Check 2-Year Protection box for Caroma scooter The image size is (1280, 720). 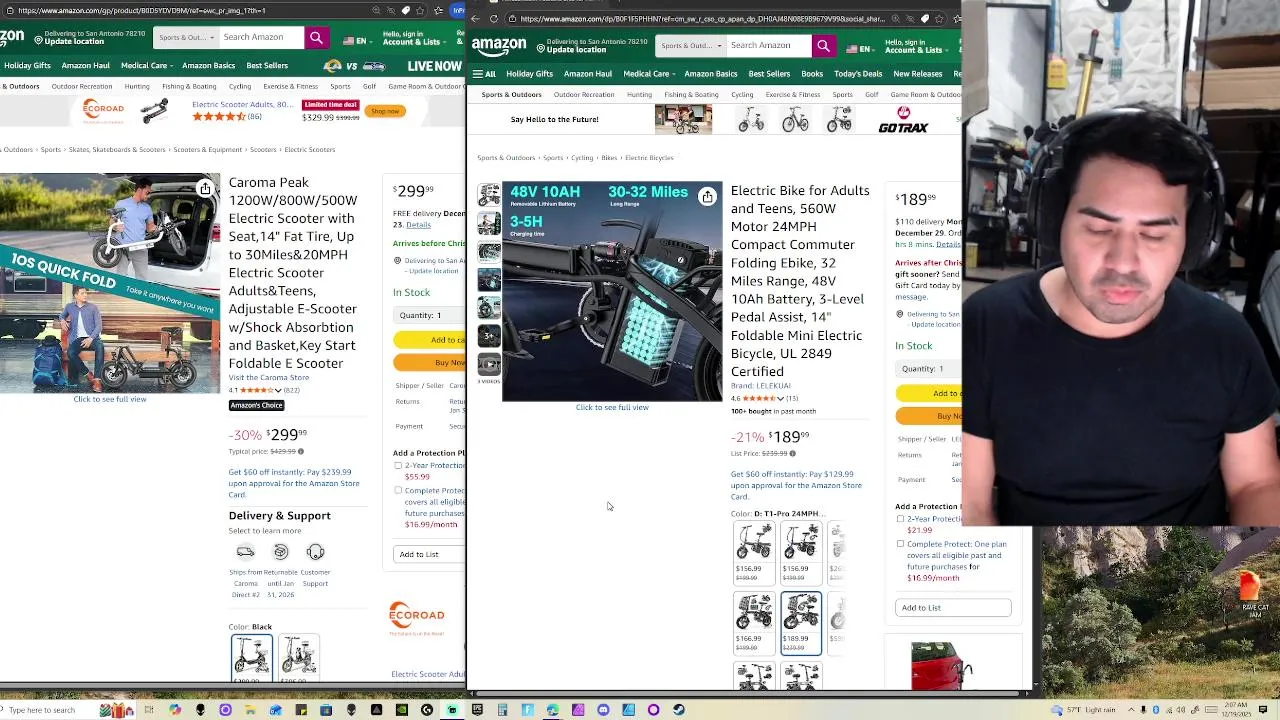(x=398, y=466)
